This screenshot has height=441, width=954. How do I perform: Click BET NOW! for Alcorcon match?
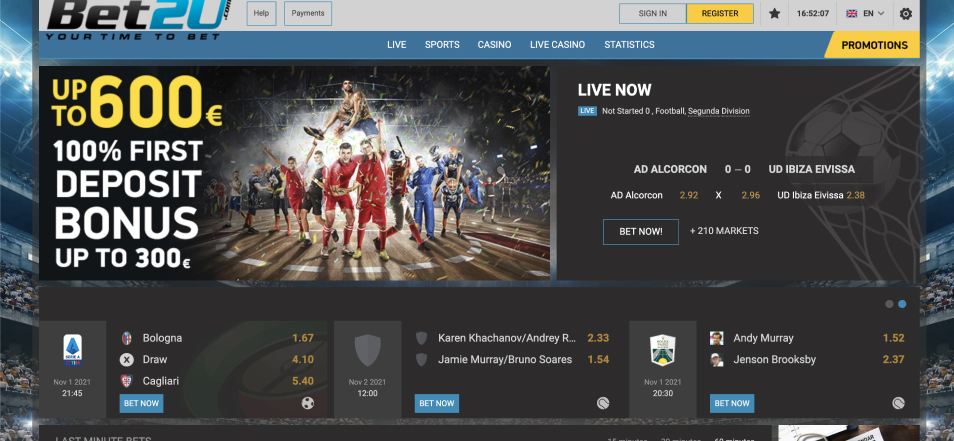click(641, 232)
